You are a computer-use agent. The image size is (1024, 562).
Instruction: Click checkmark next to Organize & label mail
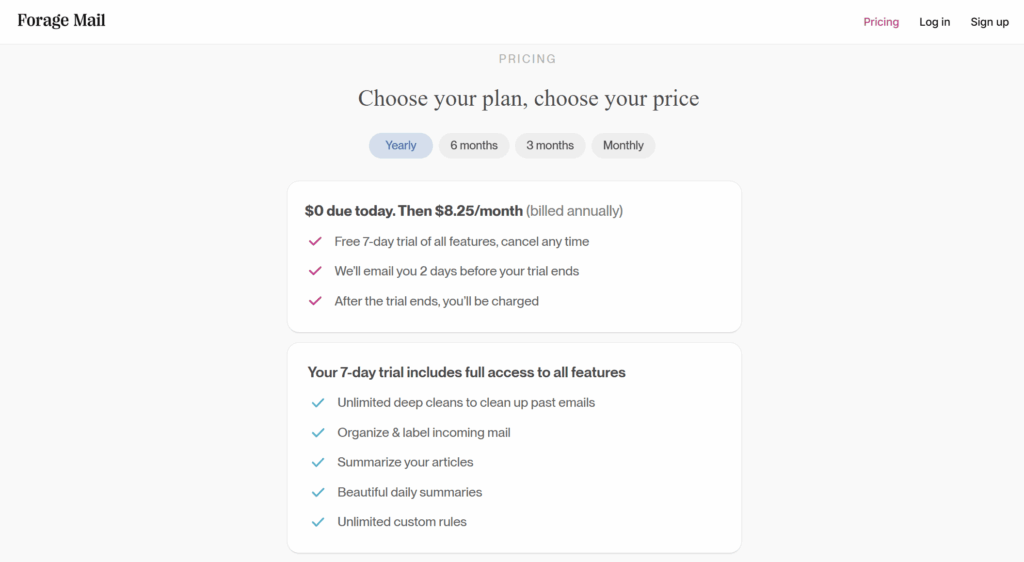[318, 433]
